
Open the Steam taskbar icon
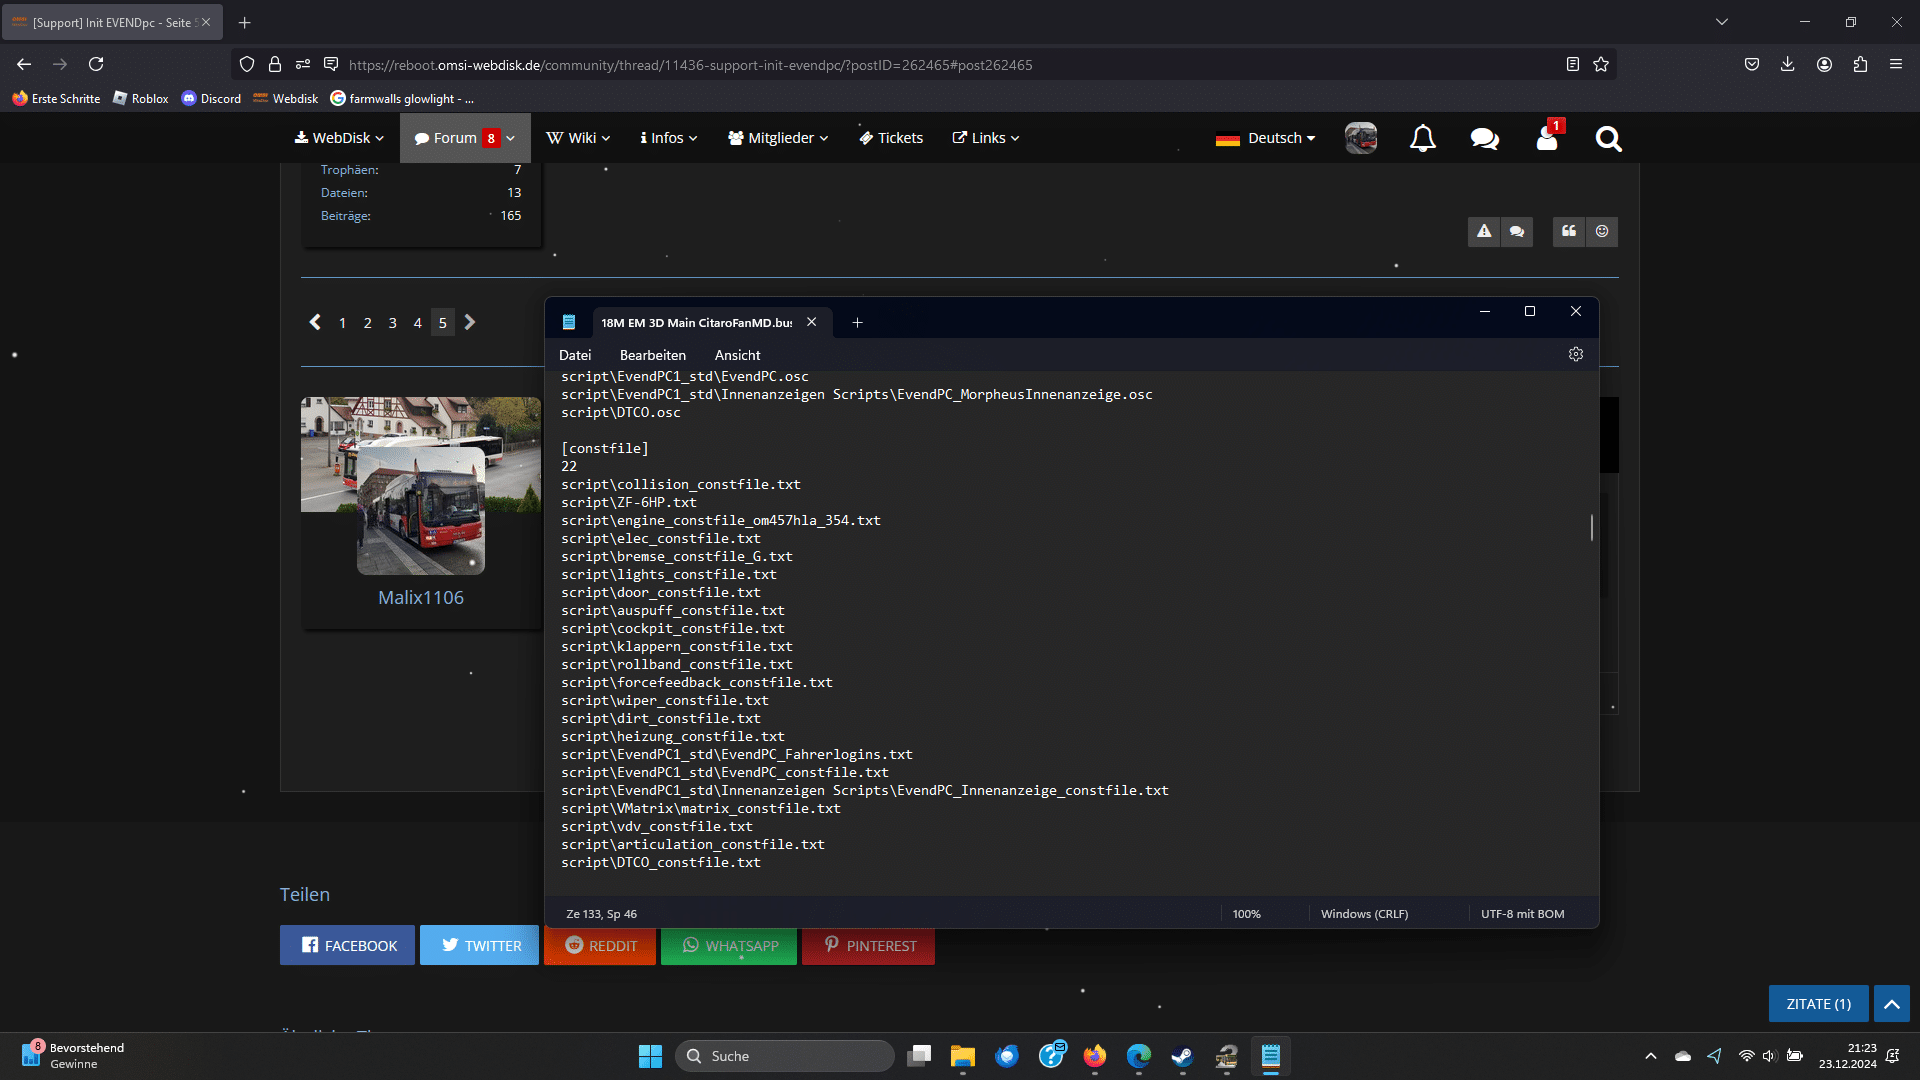click(1182, 1056)
